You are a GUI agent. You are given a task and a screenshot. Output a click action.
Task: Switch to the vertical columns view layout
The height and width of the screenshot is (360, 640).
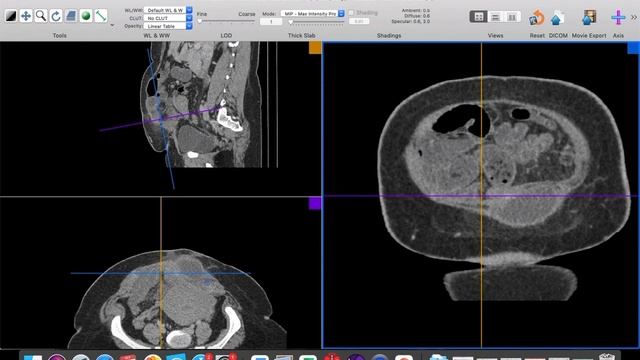tap(512, 17)
